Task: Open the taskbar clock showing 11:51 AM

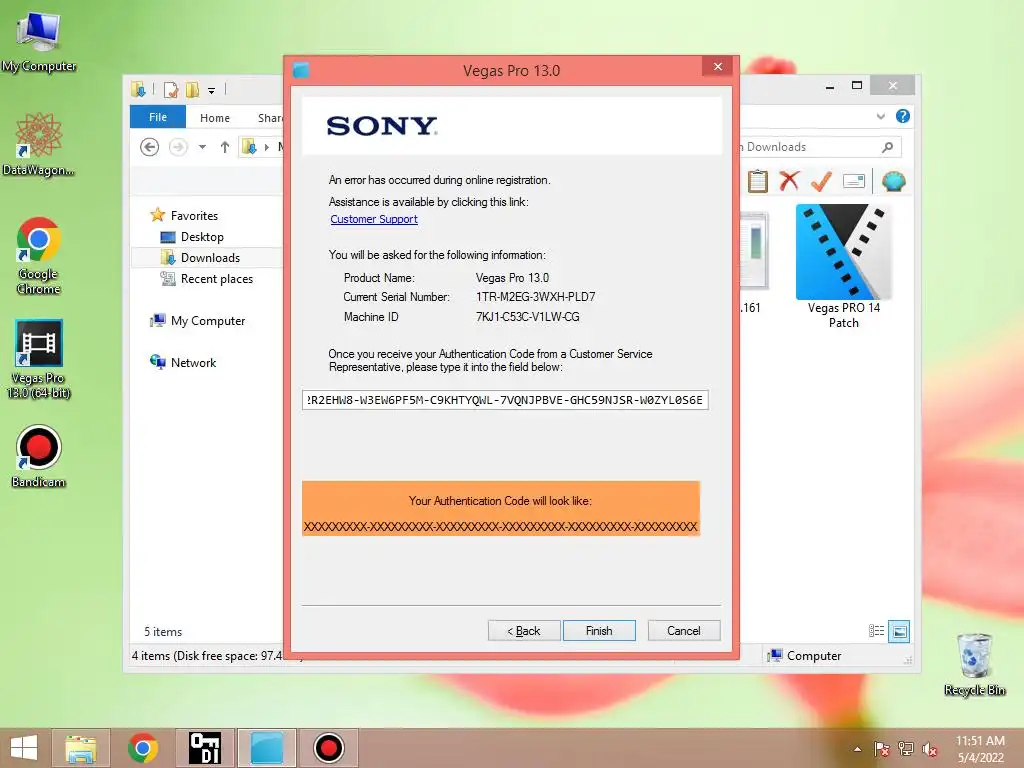Action: [x=980, y=749]
